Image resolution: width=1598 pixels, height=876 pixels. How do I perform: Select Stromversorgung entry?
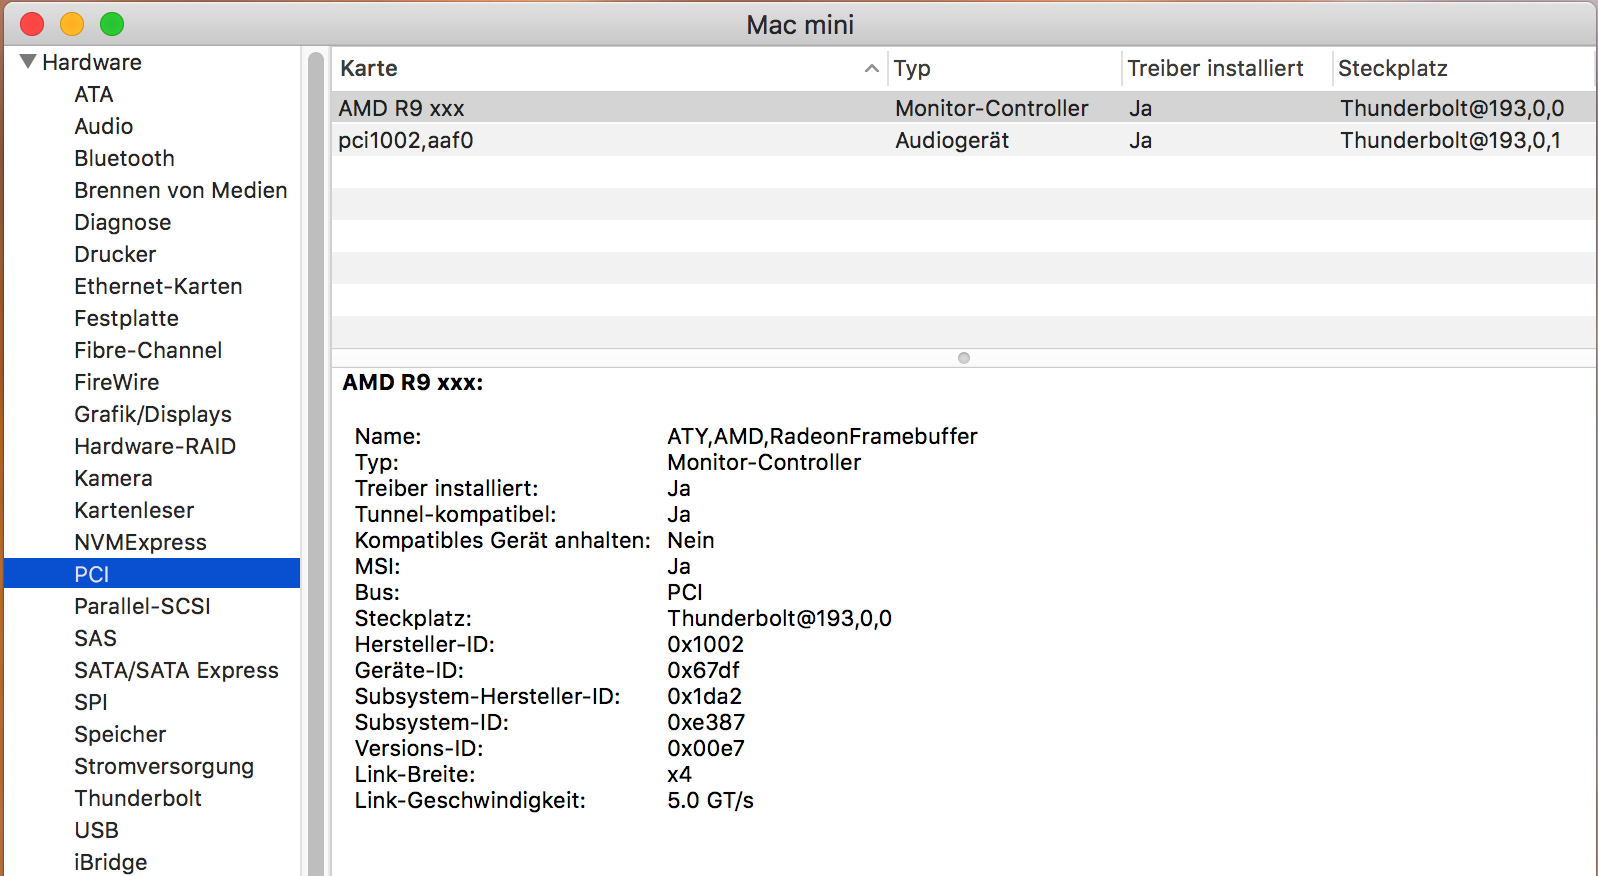click(164, 766)
